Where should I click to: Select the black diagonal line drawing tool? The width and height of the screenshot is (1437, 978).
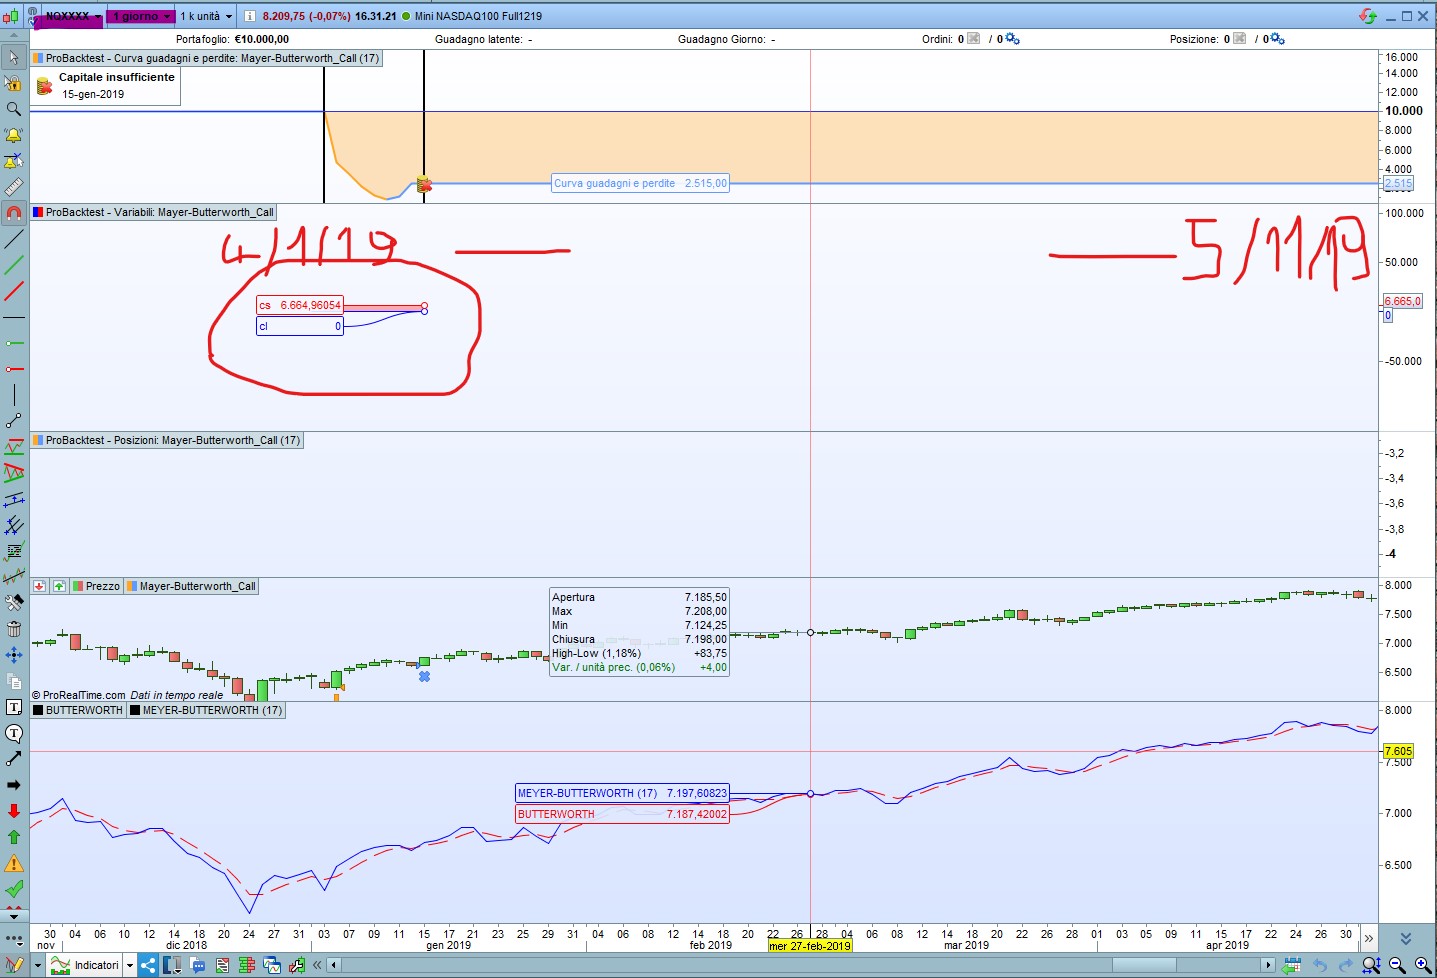(x=14, y=239)
